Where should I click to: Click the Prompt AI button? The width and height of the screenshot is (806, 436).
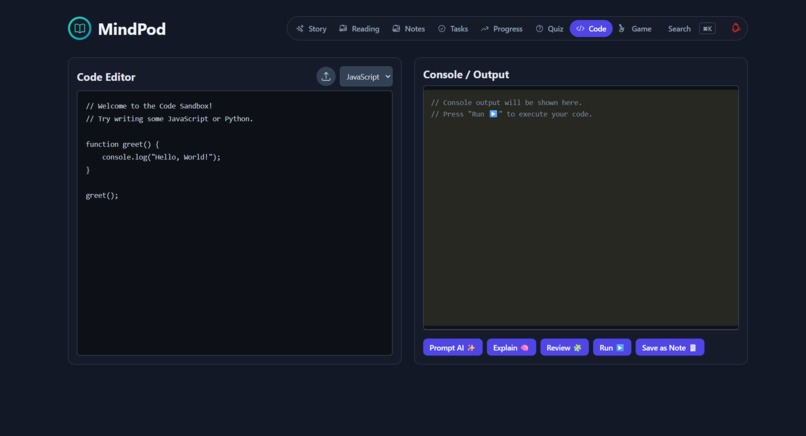[x=452, y=348]
